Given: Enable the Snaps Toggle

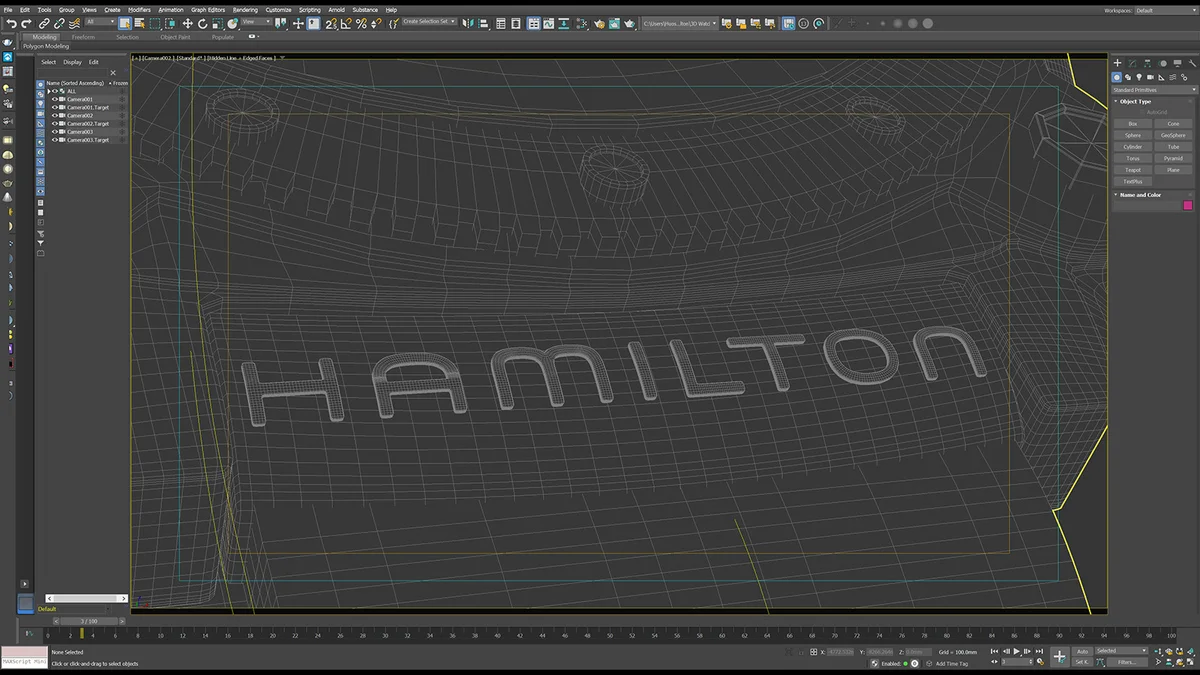Looking at the screenshot, I should (330, 22).
